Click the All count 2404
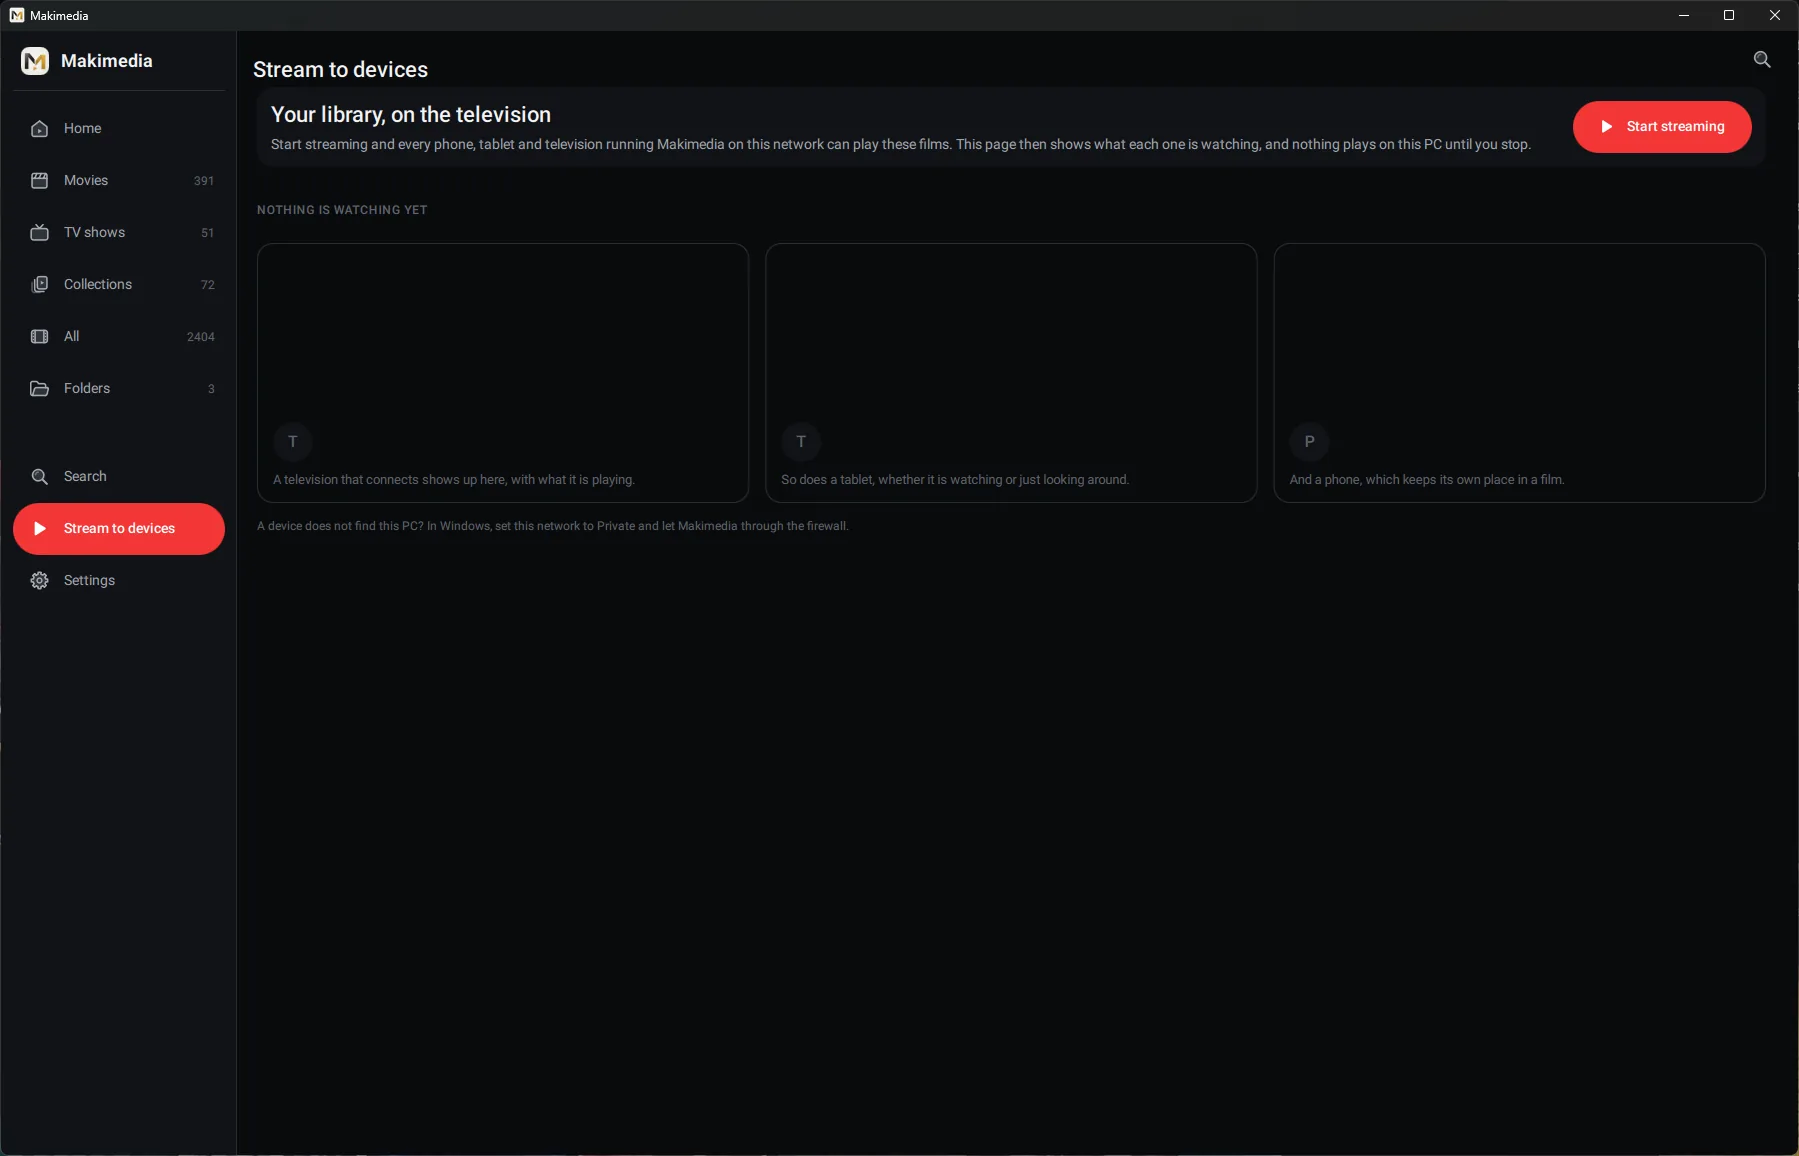 [x=201, y=337]
